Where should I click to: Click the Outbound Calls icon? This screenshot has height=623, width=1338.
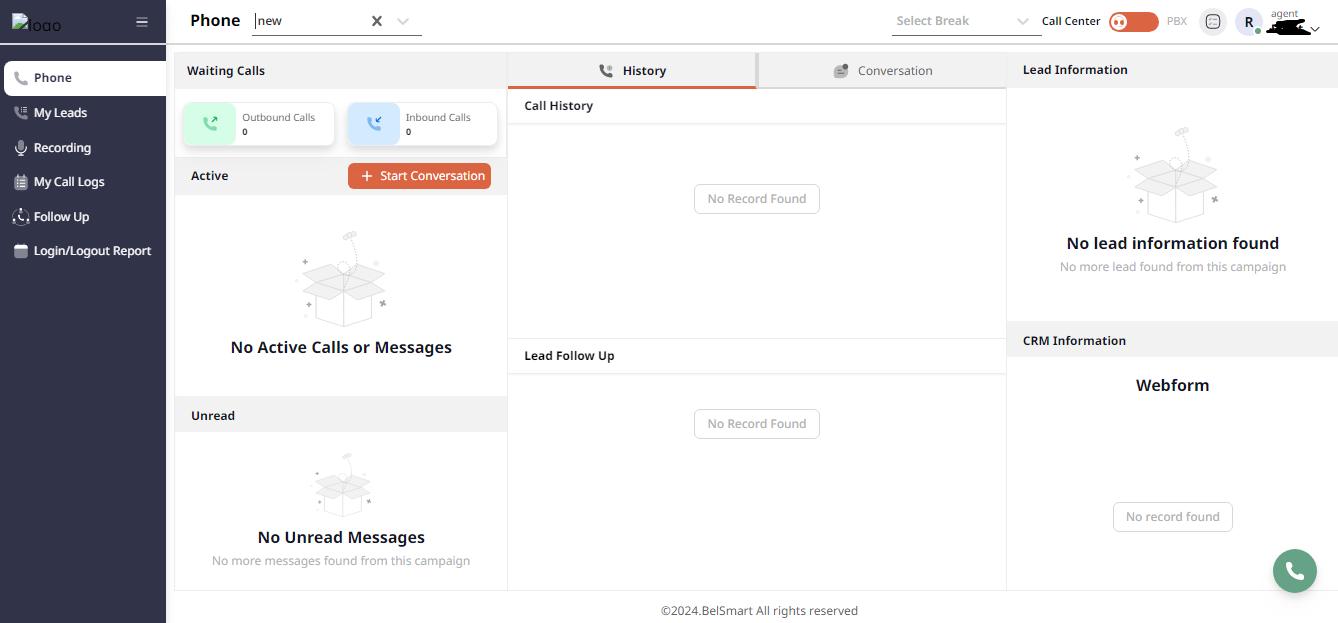click(209, 123)
